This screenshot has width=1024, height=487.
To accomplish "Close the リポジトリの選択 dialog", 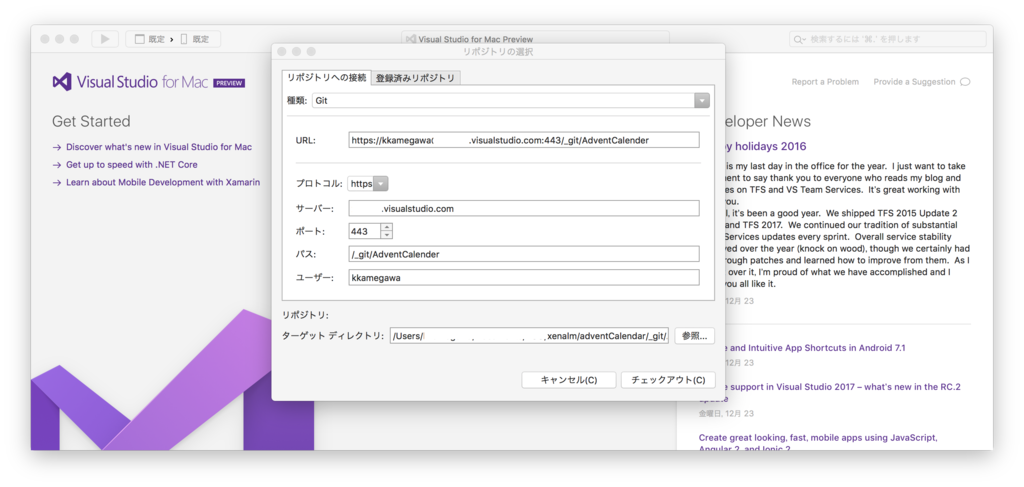I will point(282,52).
